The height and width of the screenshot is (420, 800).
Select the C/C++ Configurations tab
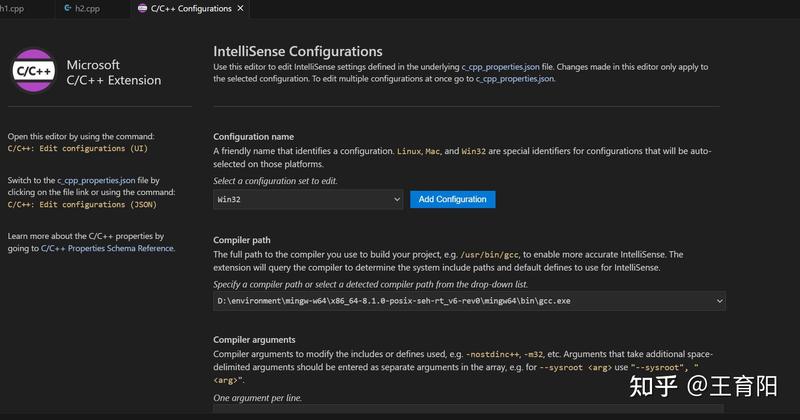click(x=191, y=9)
